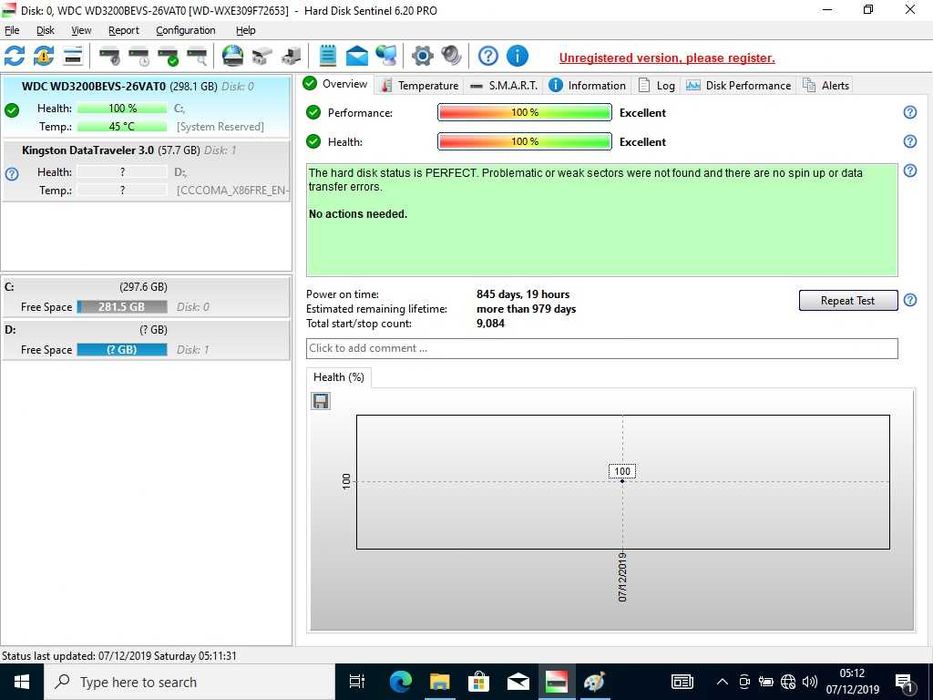Image resolution: width=933 pixels, height=700 pixels.
Task: Click the refresh icon with yellow warning sign
Action: pos(43,56)
